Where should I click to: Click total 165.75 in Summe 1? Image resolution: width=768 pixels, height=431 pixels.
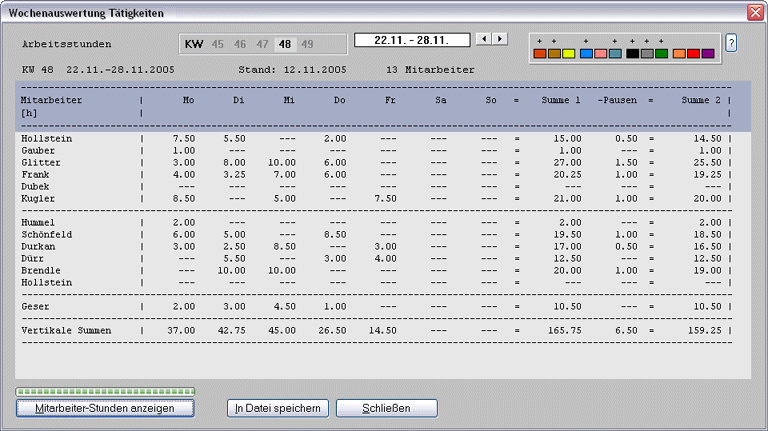pyautogui.click(x=565, y=331)
